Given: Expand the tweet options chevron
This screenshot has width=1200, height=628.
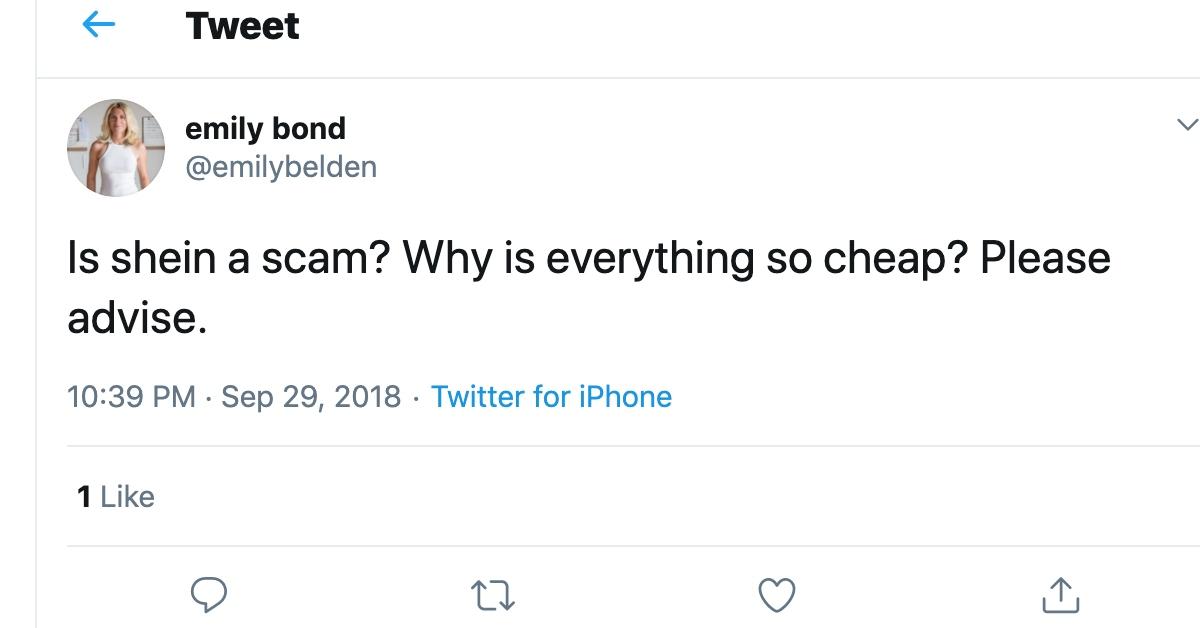Looking at the screenshot, I should 1187,125.
